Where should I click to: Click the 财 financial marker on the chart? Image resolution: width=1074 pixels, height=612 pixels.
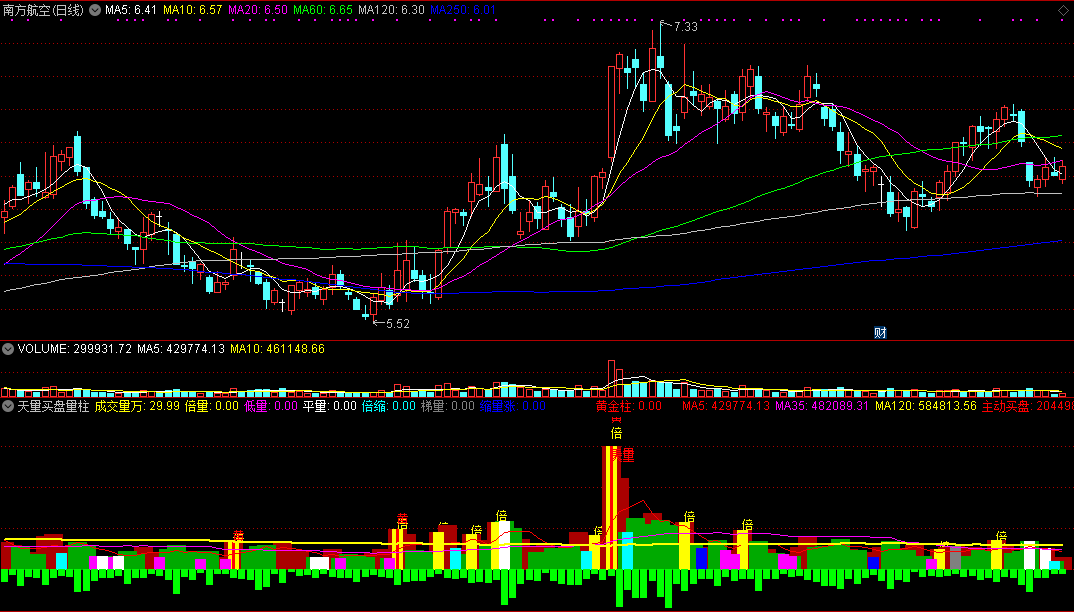880,333
